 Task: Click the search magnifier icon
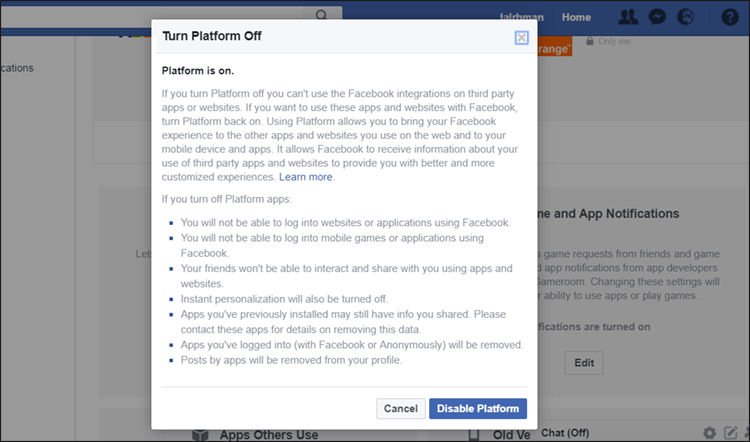click(322, 17)
